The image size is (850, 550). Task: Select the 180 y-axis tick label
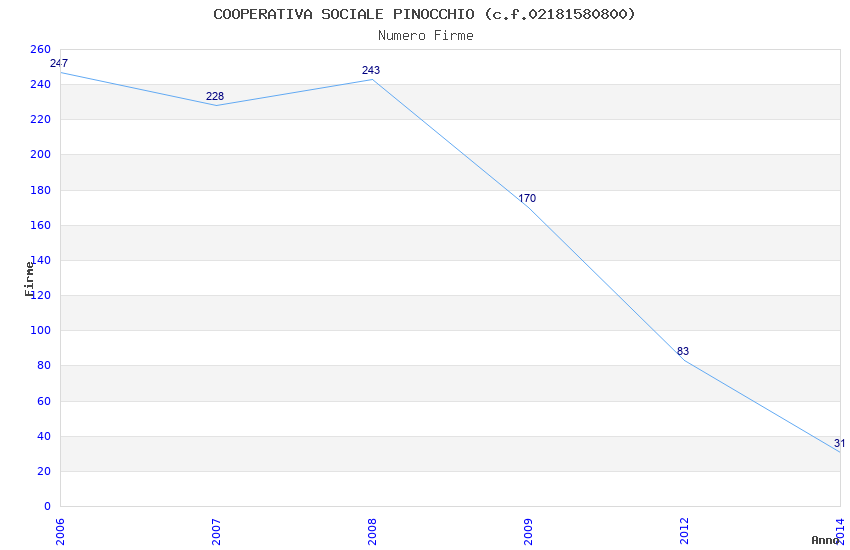pyautogui.click(x=40, y=190)
